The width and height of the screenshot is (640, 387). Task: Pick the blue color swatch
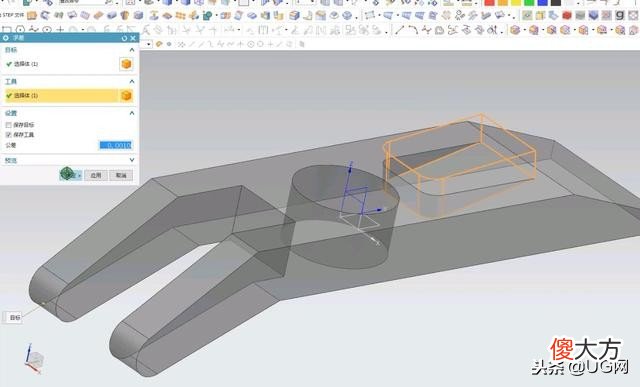point(542,2)
